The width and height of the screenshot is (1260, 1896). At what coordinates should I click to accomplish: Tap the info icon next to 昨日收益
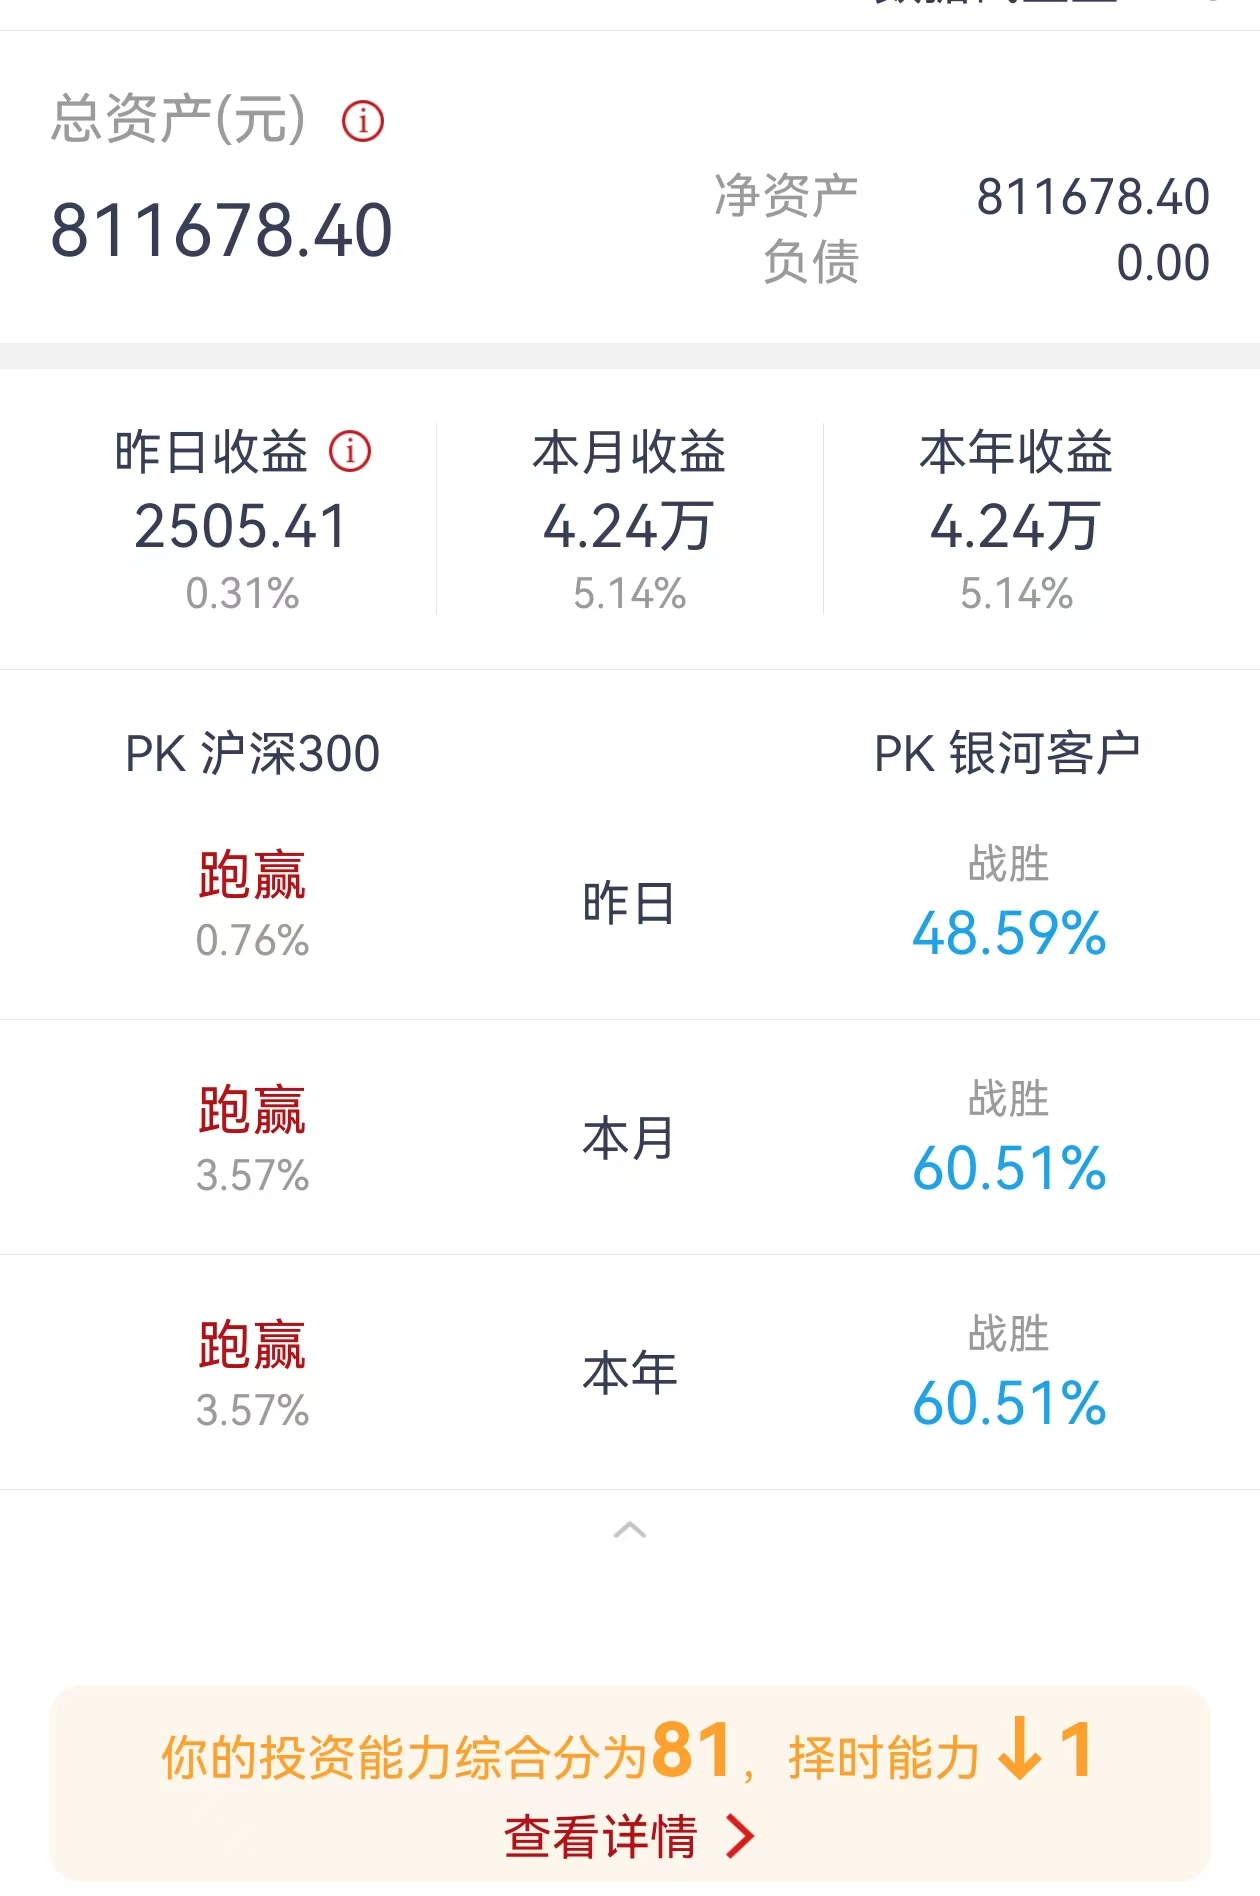350,451
